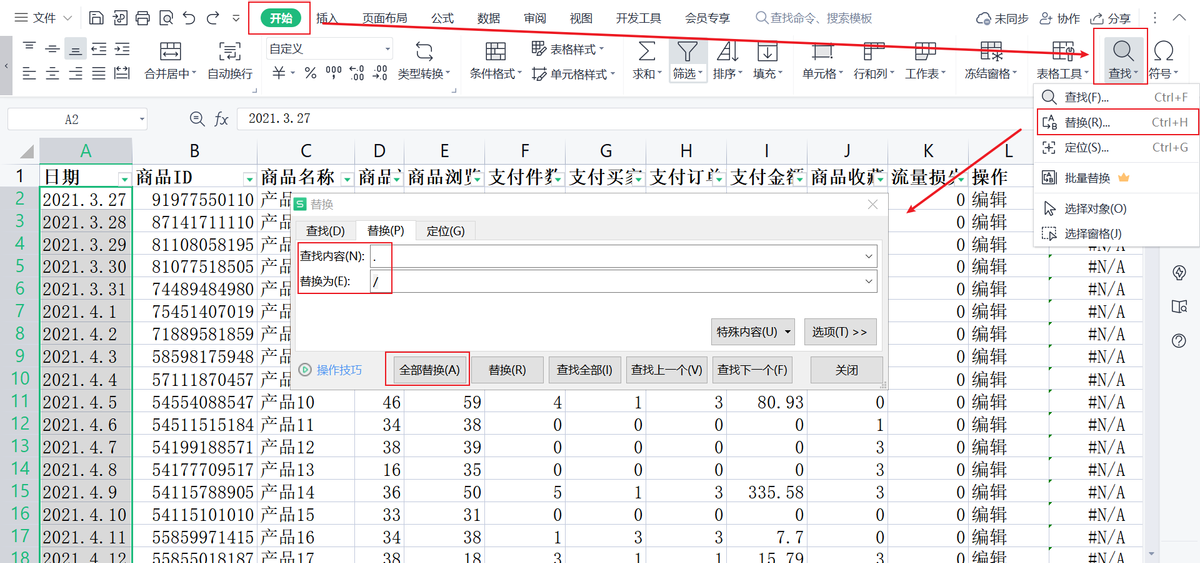
Task: Align text right
Action: coord(77,73)
